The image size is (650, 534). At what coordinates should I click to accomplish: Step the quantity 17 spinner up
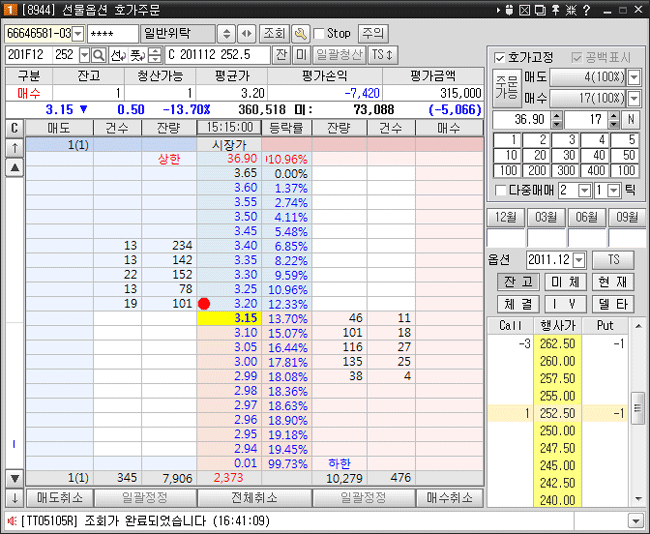[614, 115]
